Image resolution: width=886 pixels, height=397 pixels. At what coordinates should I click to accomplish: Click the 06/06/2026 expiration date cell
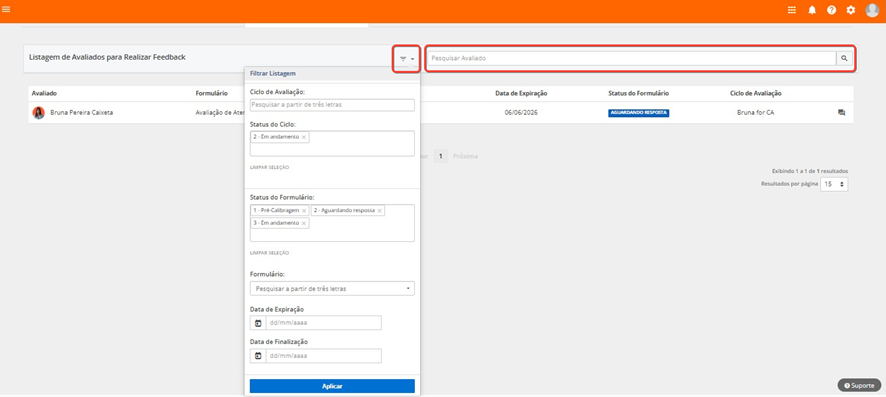(521, 113)
